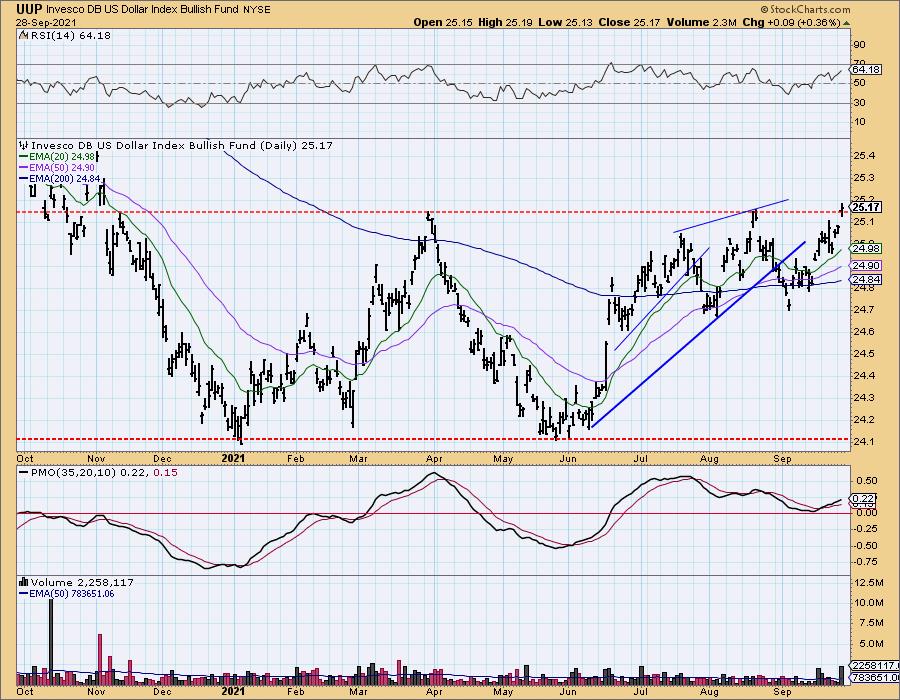Click the 12.5M label on the volume axis
Image resolution: width=900 pixels, height=700 pixels.
click(868, 582)
